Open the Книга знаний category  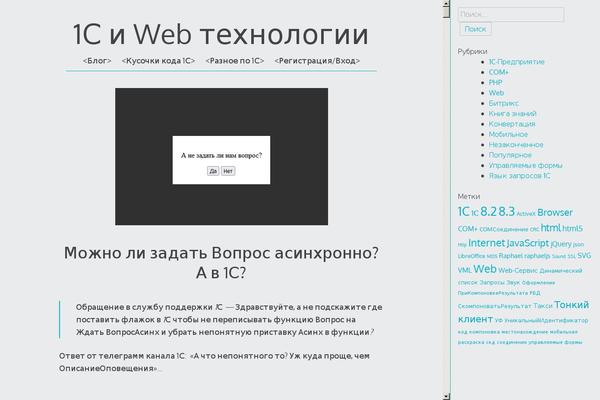coord(512,114)
